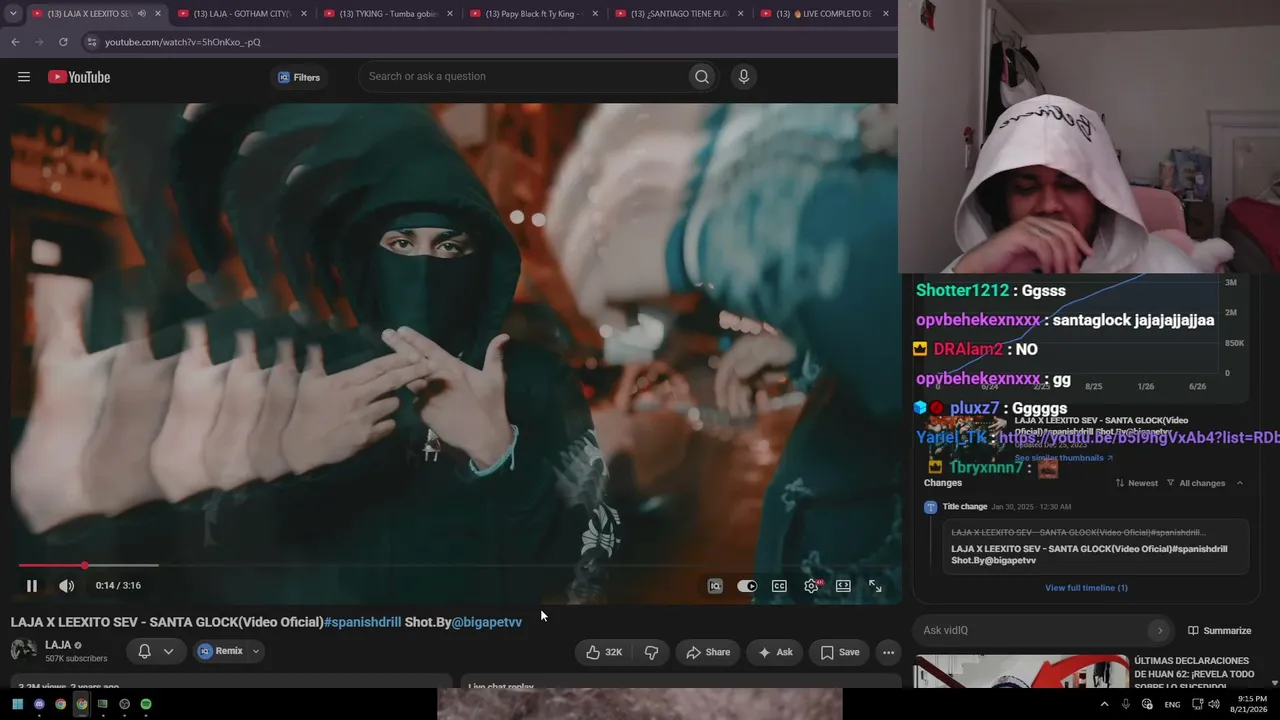Open the Title change timeline entry icon
This screenshot has width=1280, height=720.
point(931,507)
